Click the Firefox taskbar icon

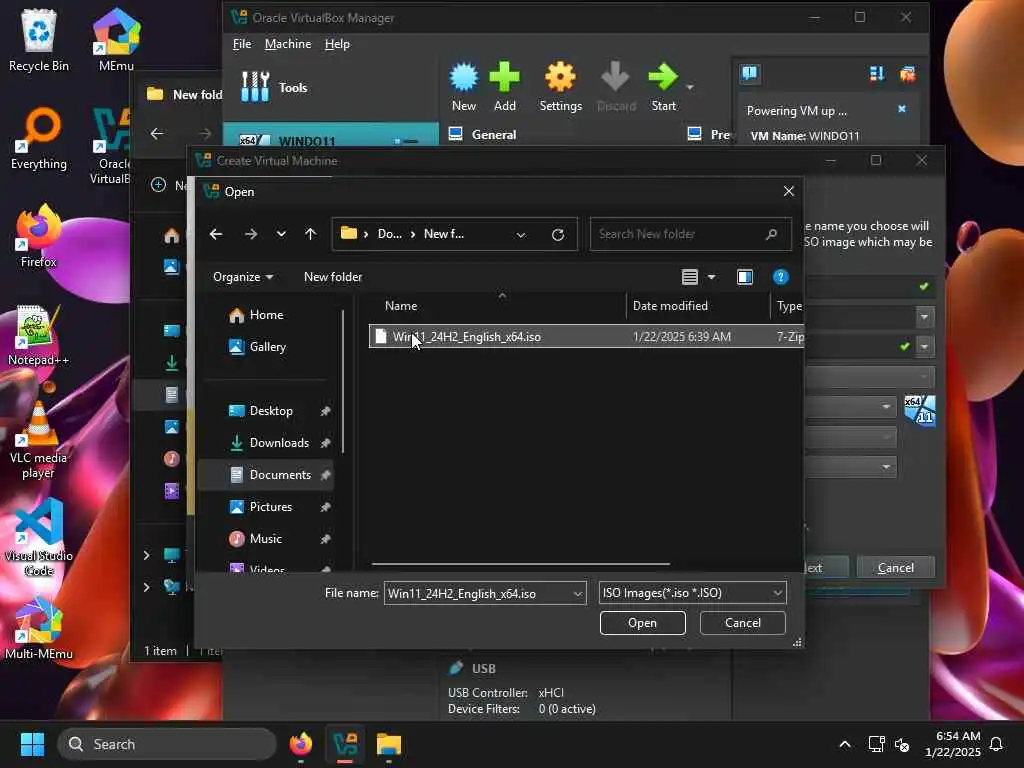(x=300, y=744)
